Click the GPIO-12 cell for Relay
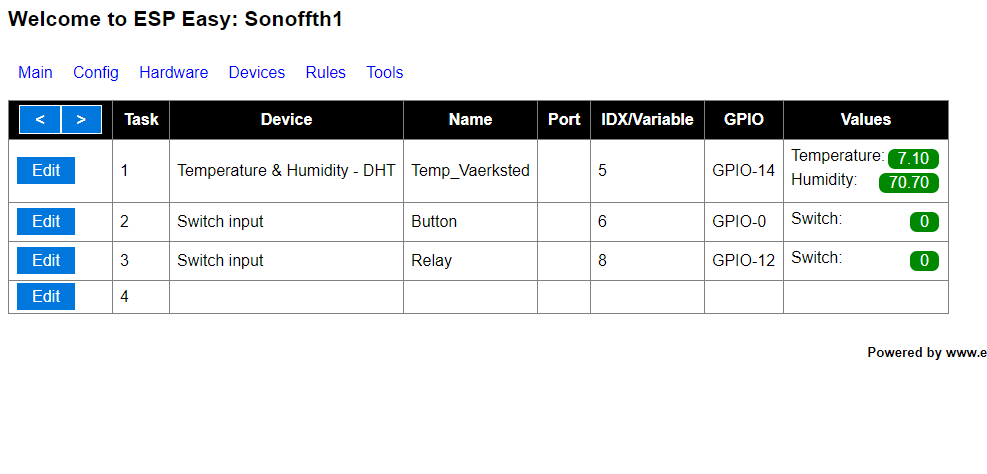 (743, 260)
